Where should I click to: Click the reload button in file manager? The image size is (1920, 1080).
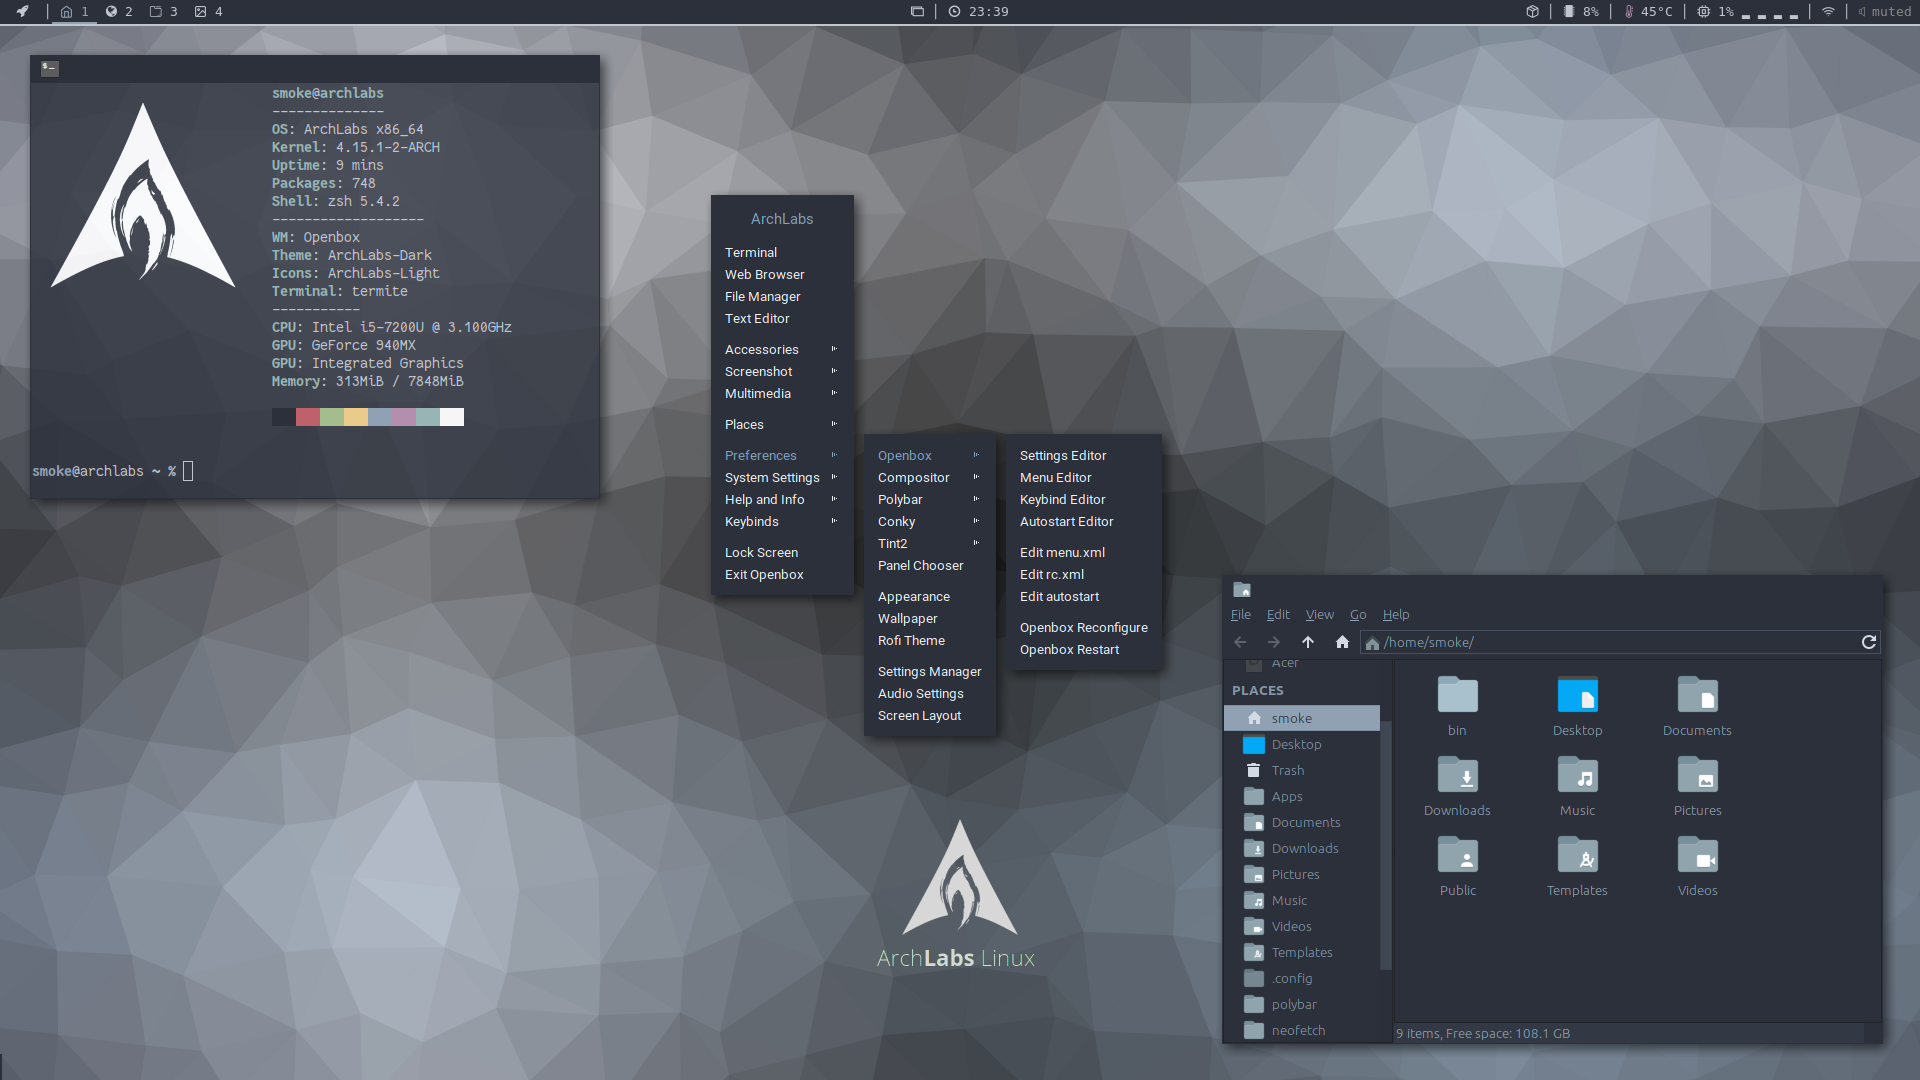1868,642
